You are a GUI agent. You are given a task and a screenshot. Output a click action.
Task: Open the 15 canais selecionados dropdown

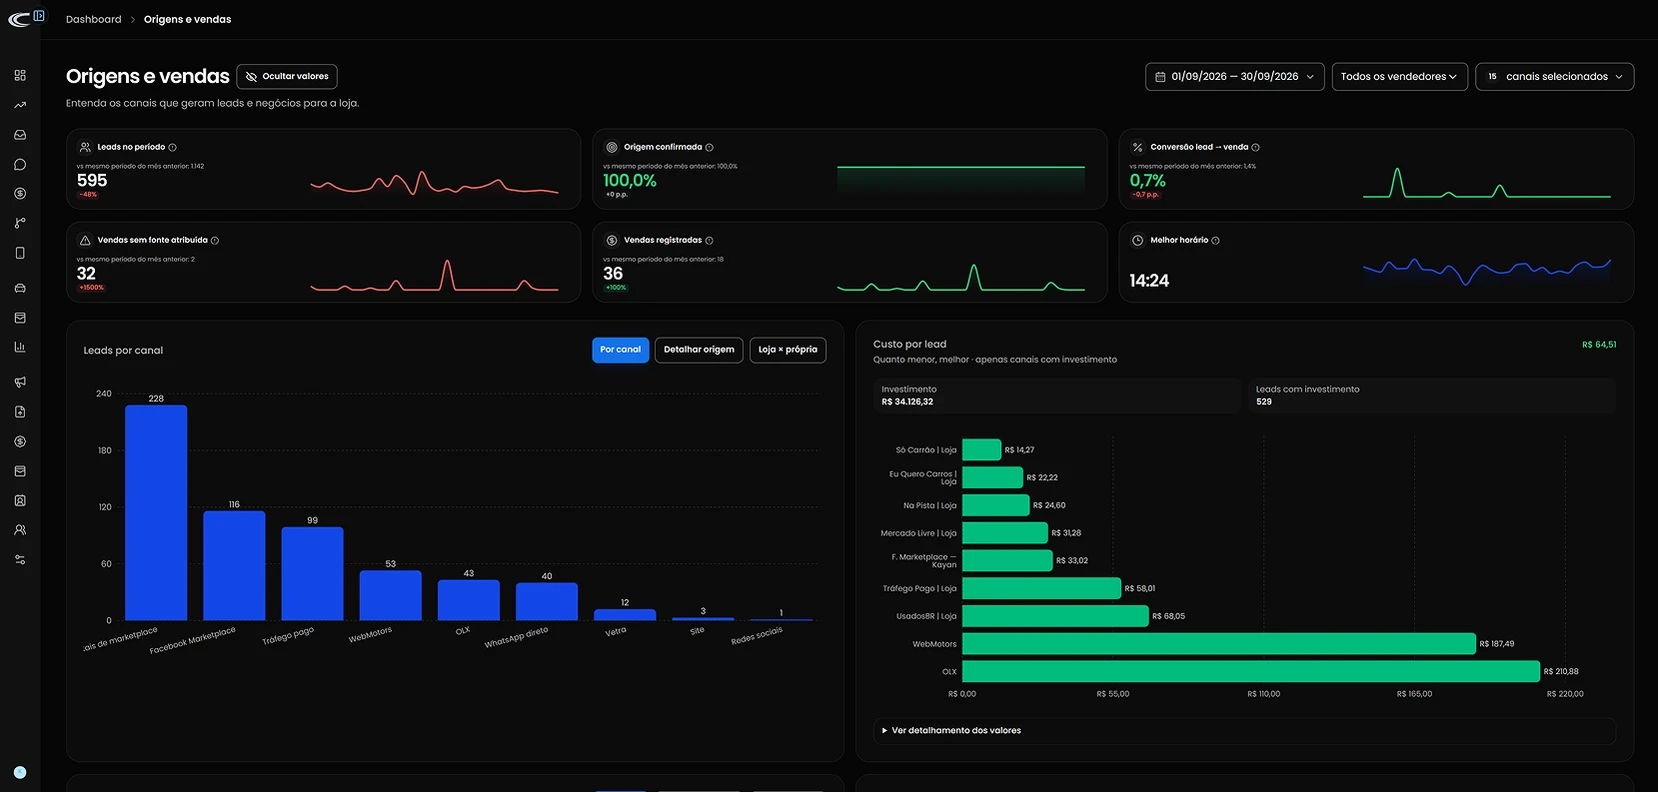tap(1555, 76)
